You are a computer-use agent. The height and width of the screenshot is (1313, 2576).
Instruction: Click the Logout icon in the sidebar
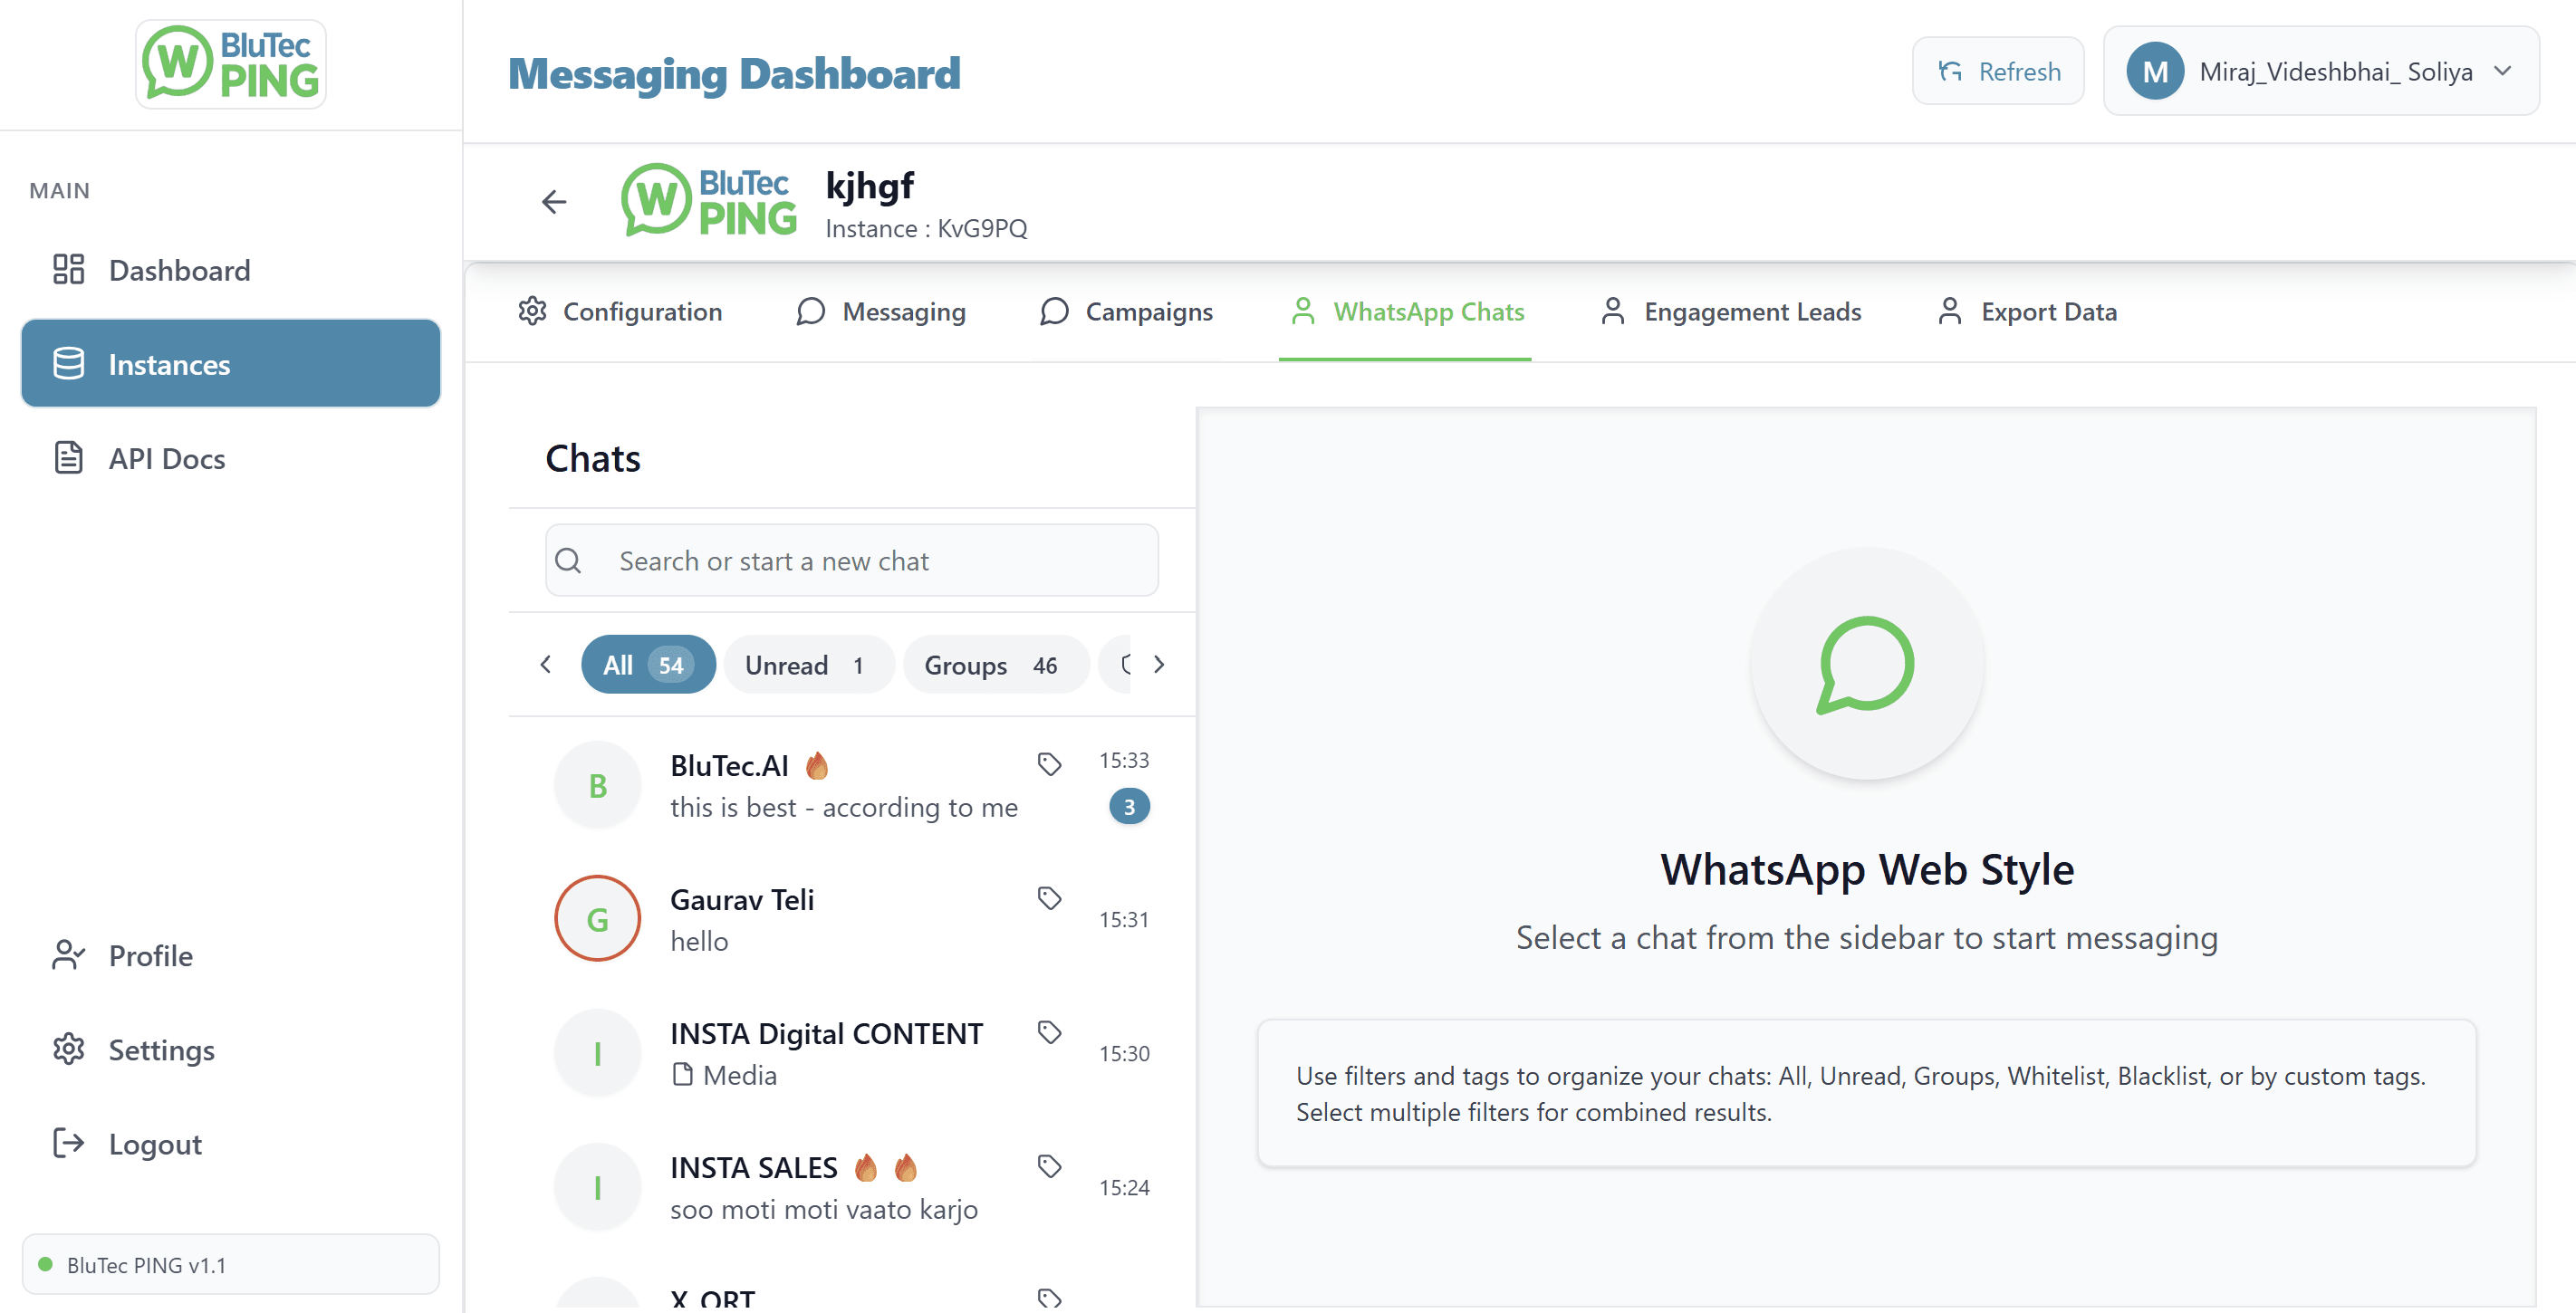68,1143
